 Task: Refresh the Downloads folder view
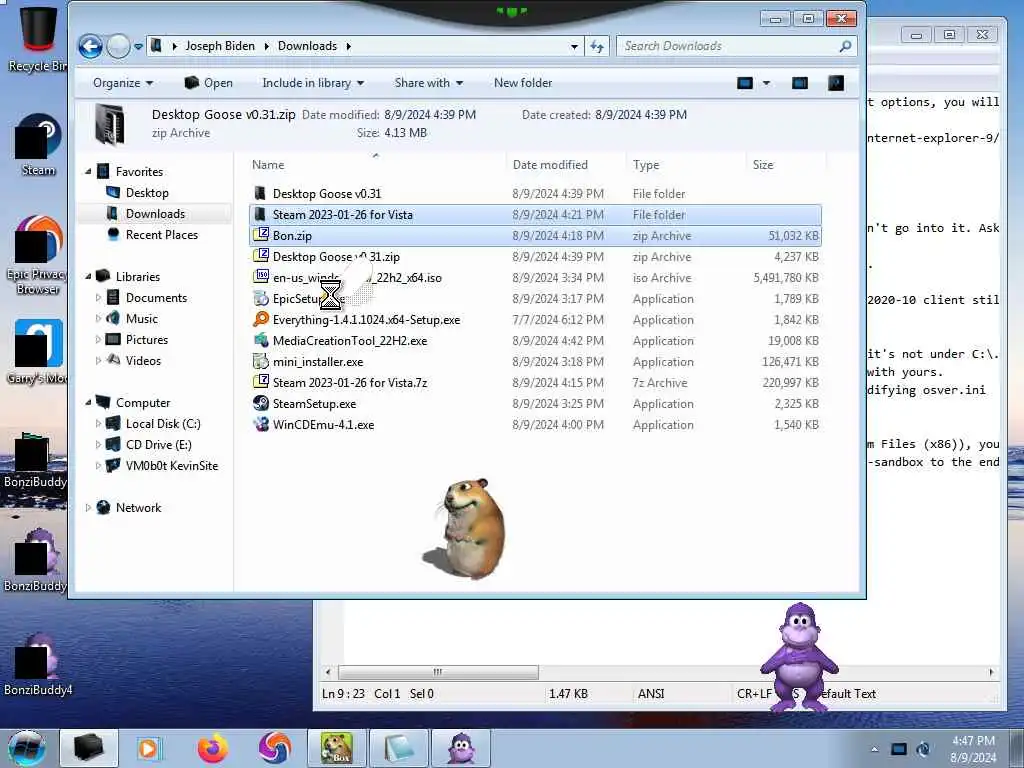597,46
